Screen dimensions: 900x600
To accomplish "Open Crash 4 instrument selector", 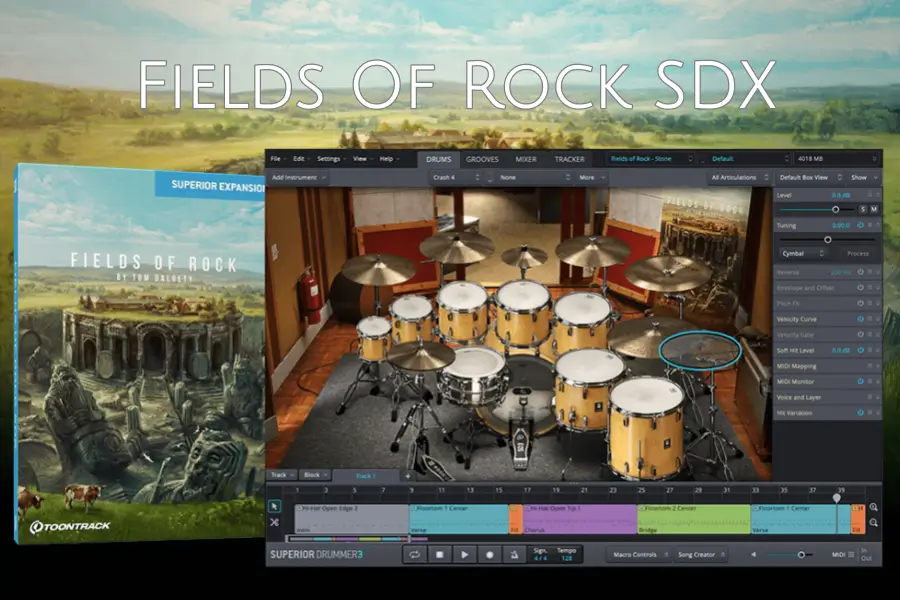I will tap(456, 177).
